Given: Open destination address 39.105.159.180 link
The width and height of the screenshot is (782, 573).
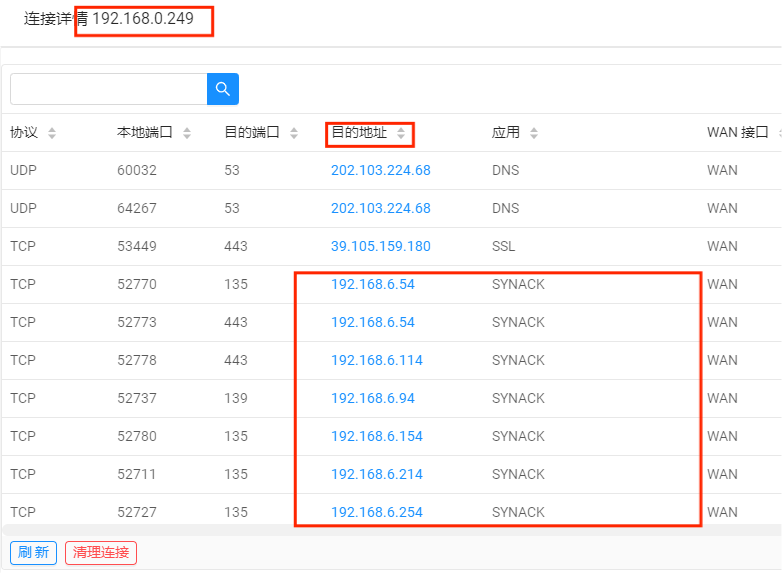Looking at the screenshot, I should point(380,246).
